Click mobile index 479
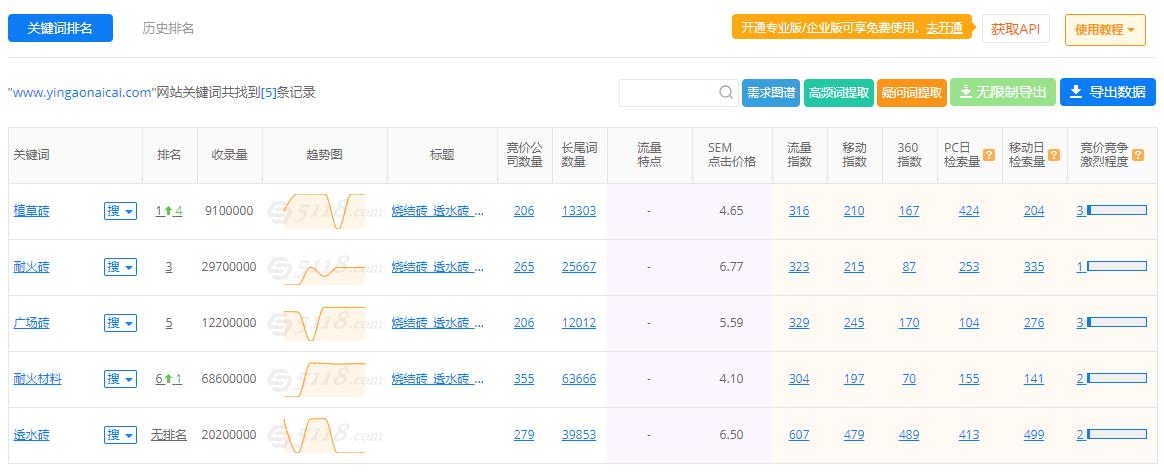1164x472 pixels. pos(854,435)
